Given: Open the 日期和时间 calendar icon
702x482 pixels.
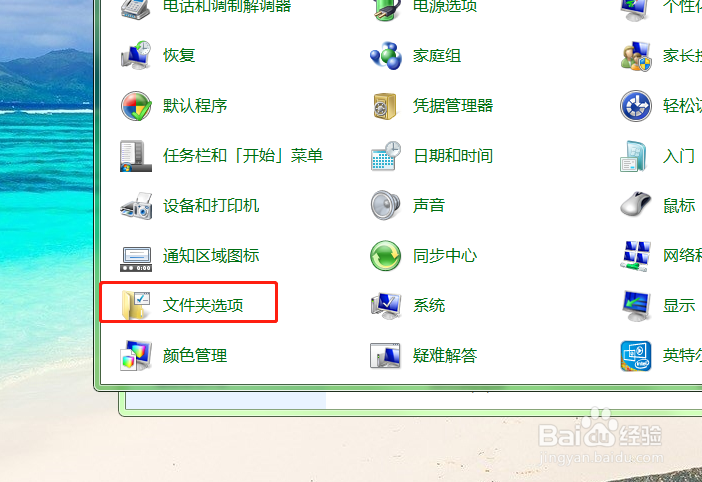Looking at the screenshot, I should [x=385, y=156].
